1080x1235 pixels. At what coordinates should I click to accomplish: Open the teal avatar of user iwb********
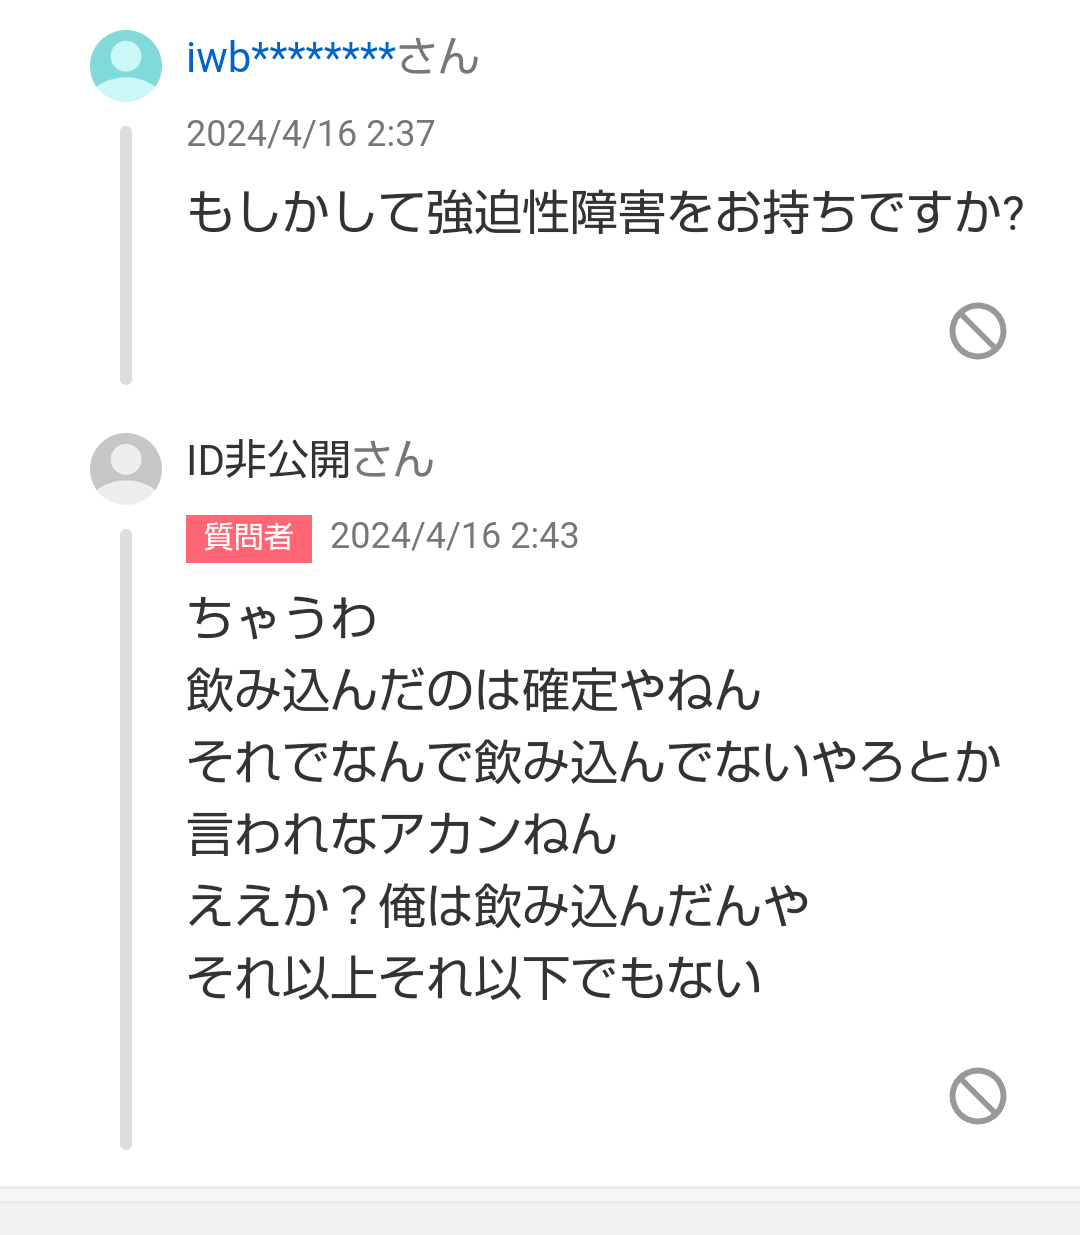click(126, 66)
